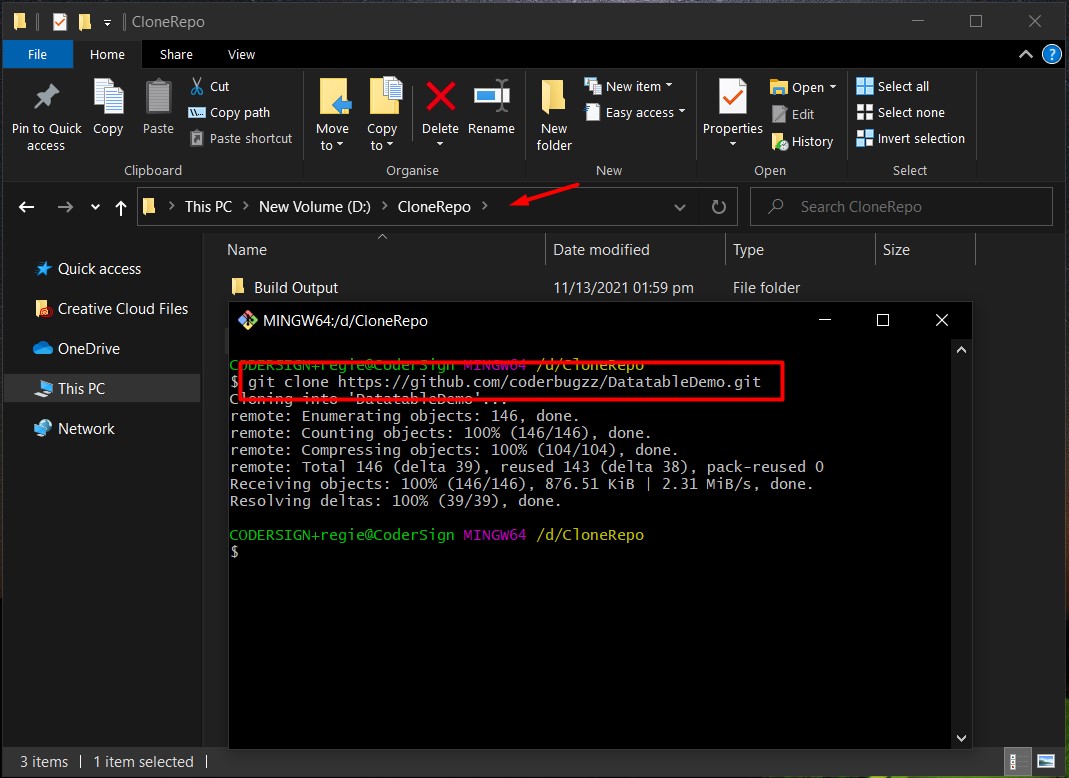Click inside the Search CloneRepo field

tap(900, 207)
